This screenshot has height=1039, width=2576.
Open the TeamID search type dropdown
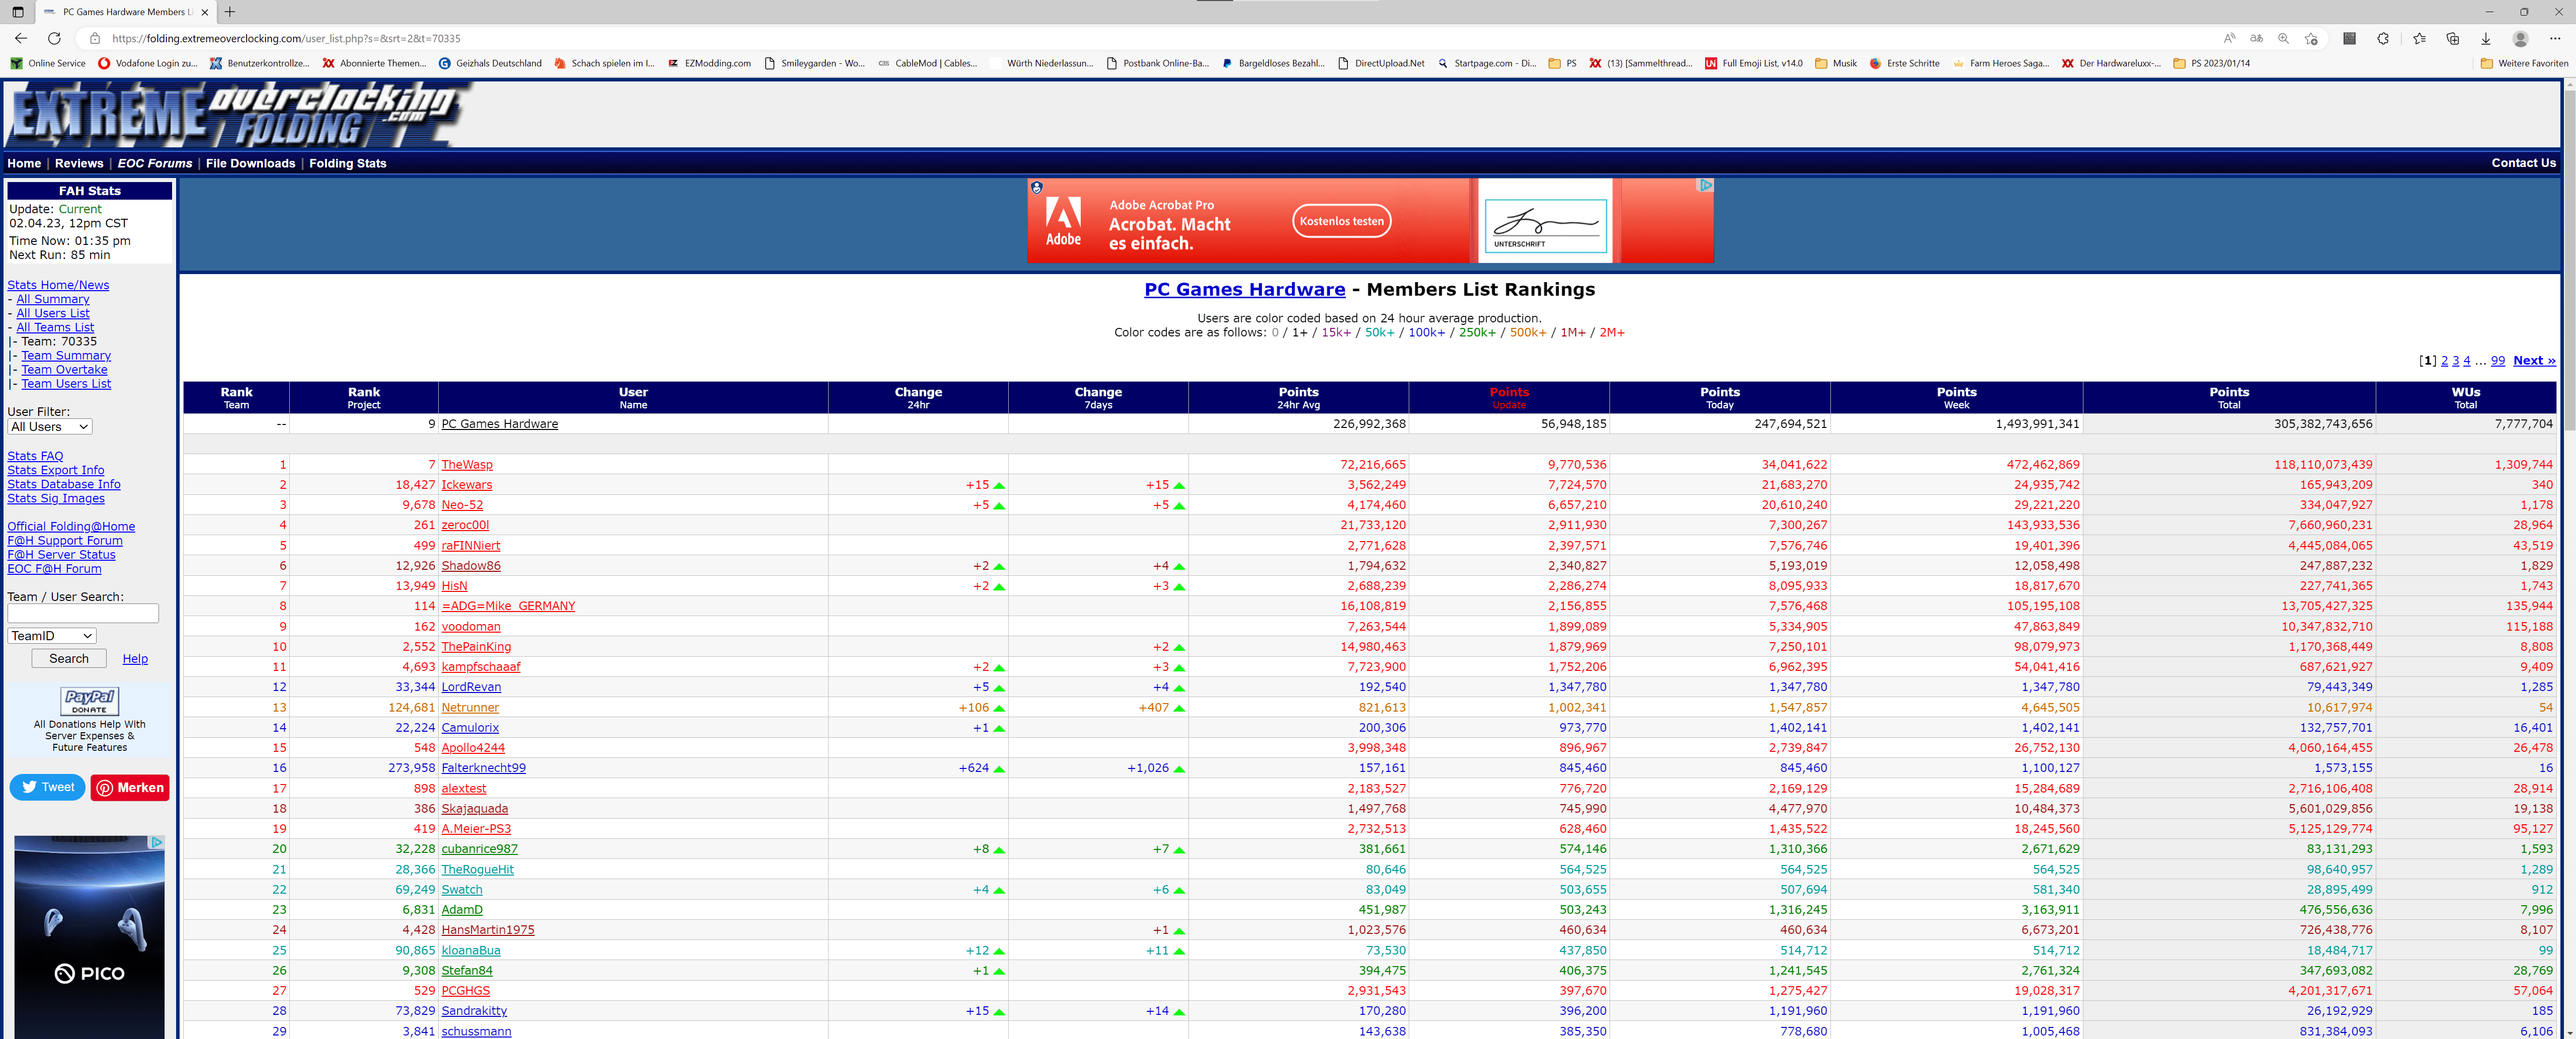coord(52,636)
